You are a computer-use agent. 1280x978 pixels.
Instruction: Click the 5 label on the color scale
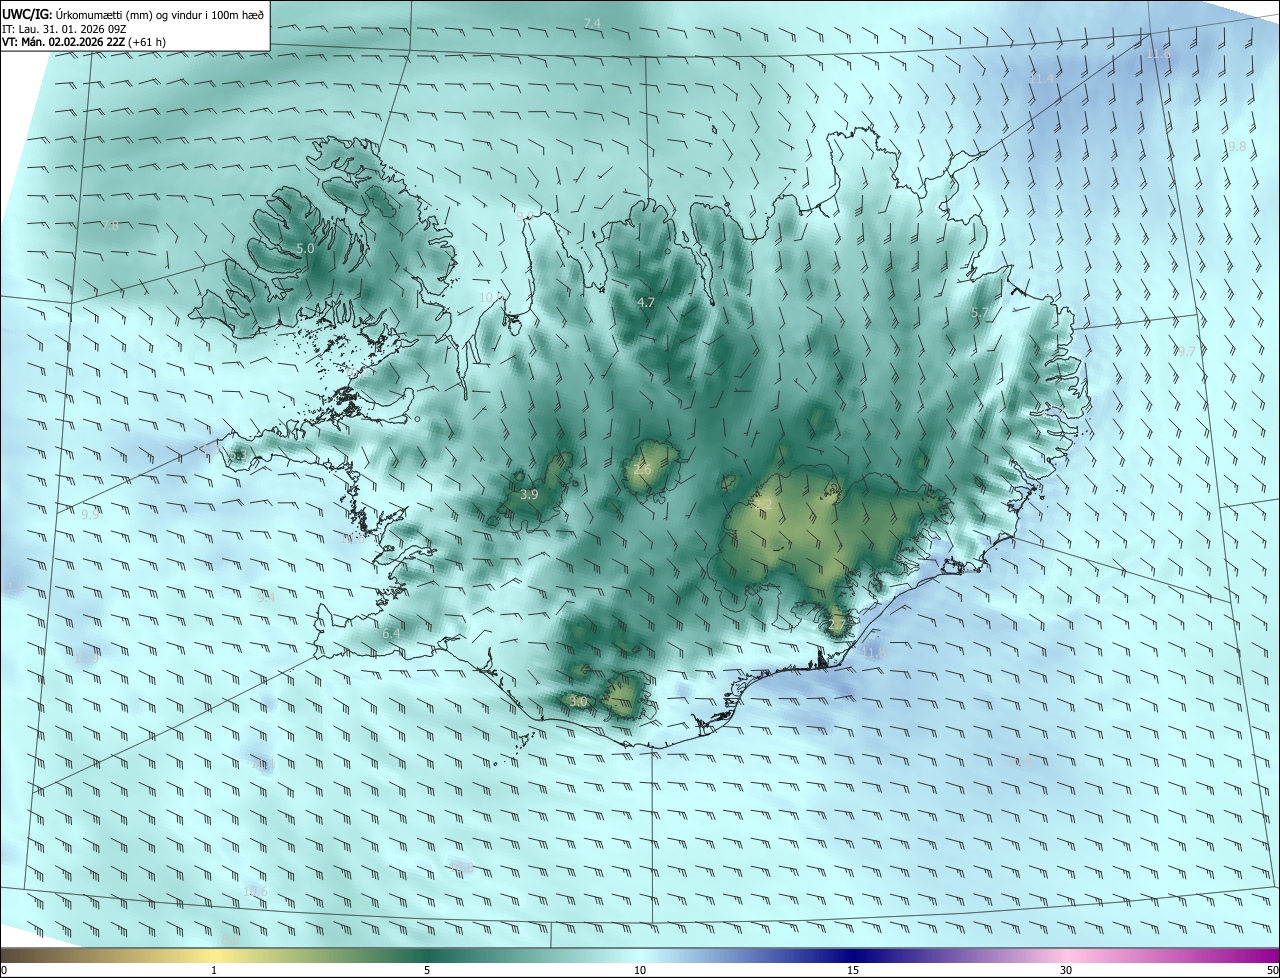(x=427, y=971)
